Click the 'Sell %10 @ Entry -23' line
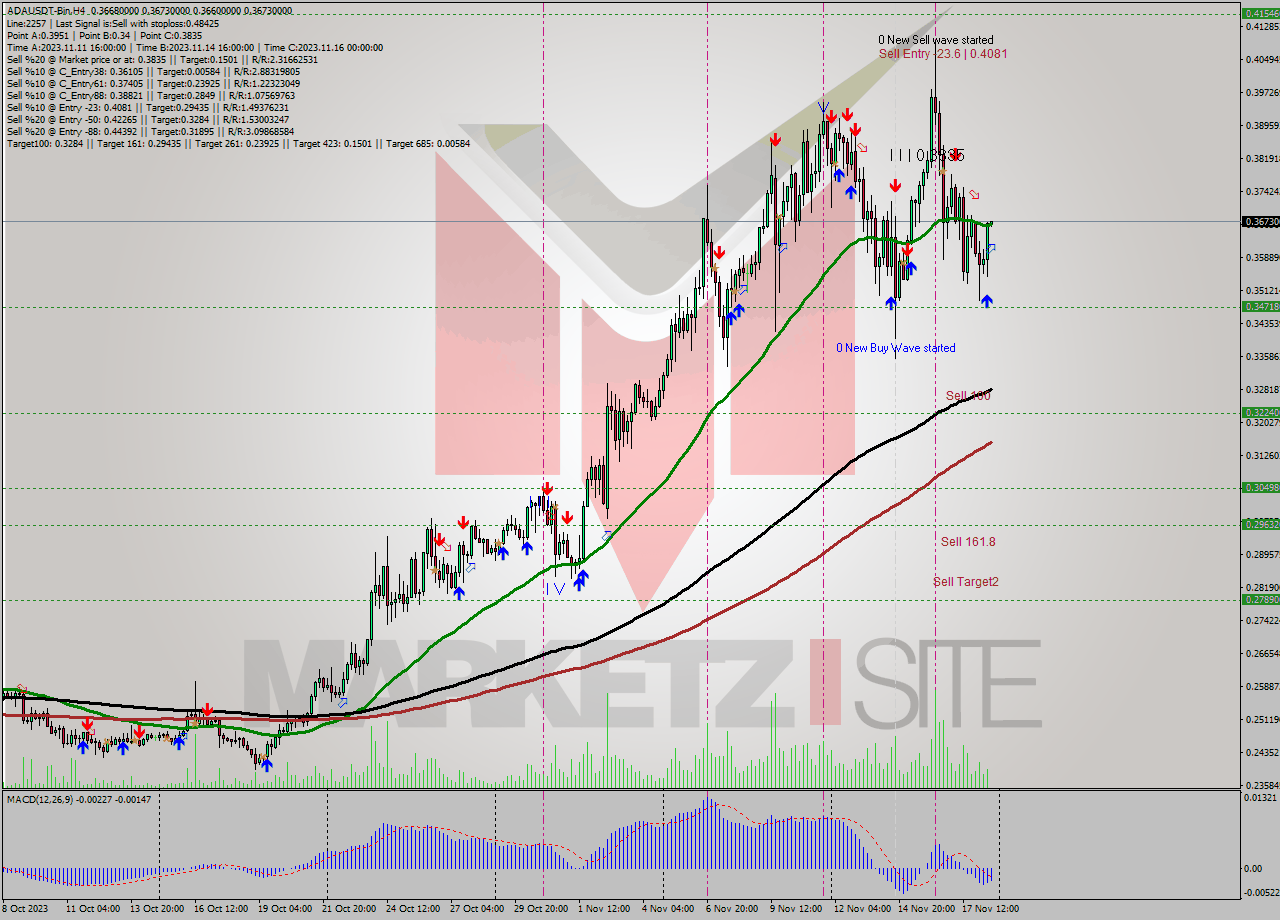The height and width of the screenshot is (920, 1280). click(x=149, y=107)
